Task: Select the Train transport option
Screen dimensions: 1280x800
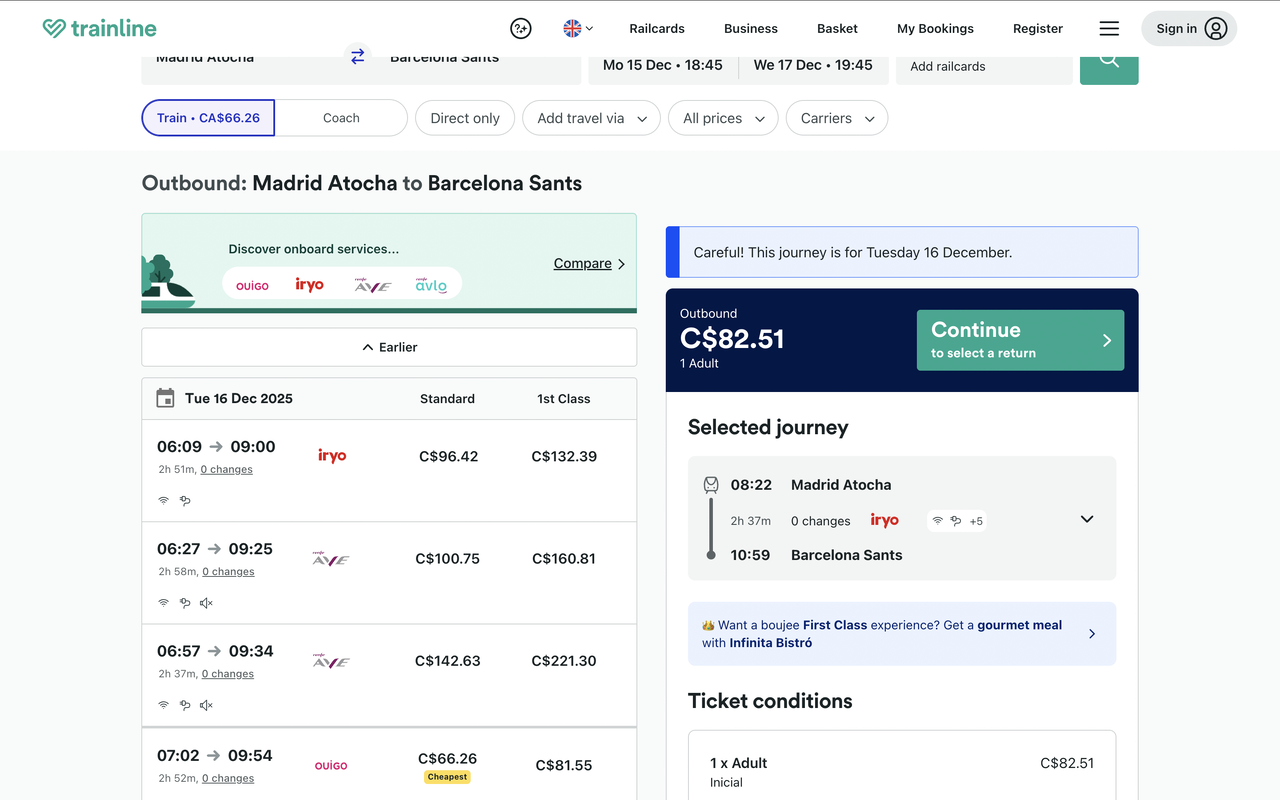Action: pos(208,118)
